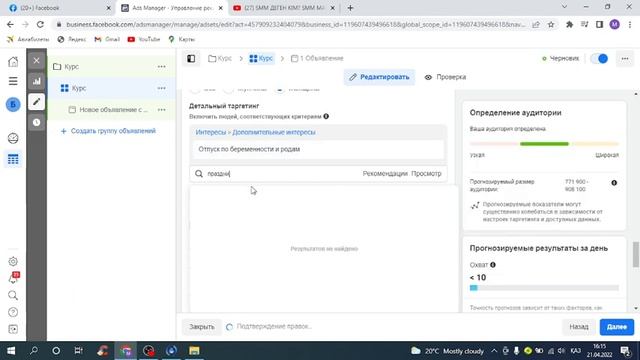Click the blue account avatar circle

pyautogui.click(x=13, y=104)
